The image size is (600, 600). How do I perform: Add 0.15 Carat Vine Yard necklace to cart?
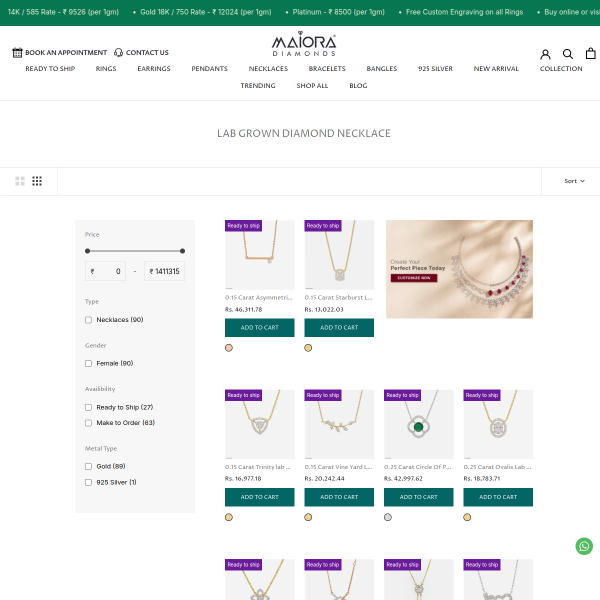pyautogui.click(x=339, y=497)
